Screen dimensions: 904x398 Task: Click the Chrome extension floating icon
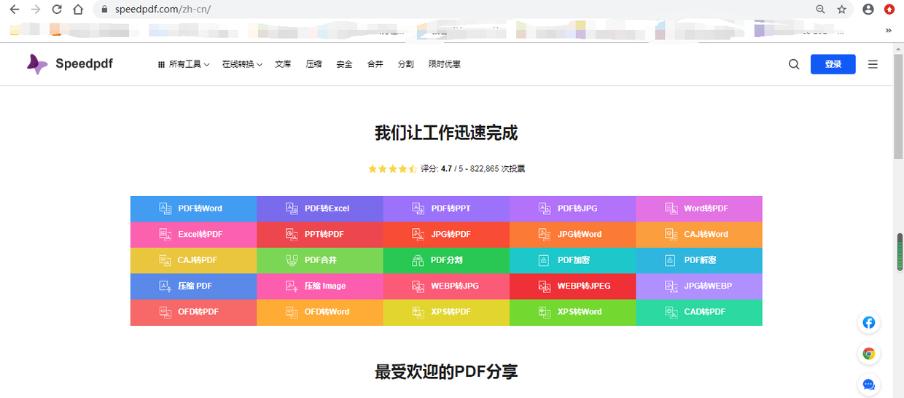tap(868, 354)
